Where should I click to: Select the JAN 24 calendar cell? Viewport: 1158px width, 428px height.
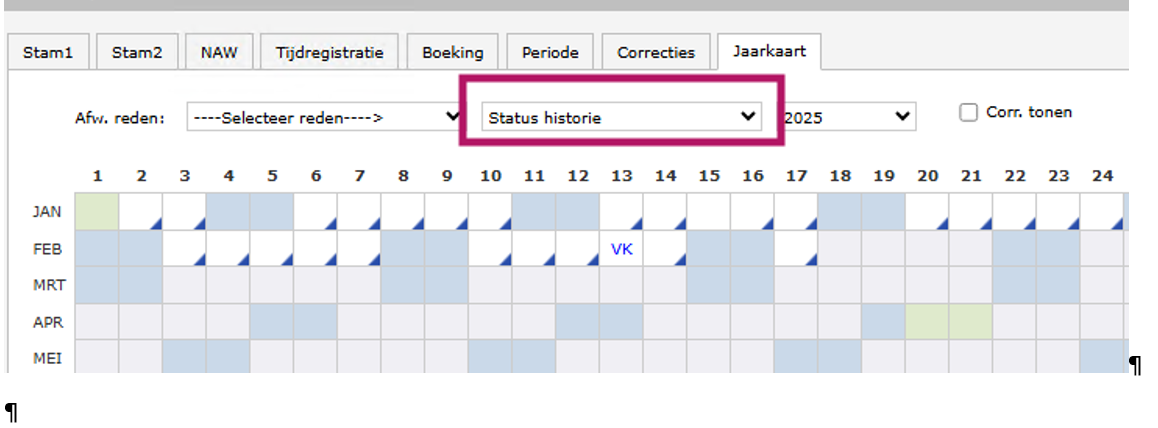click(1102, 213)
